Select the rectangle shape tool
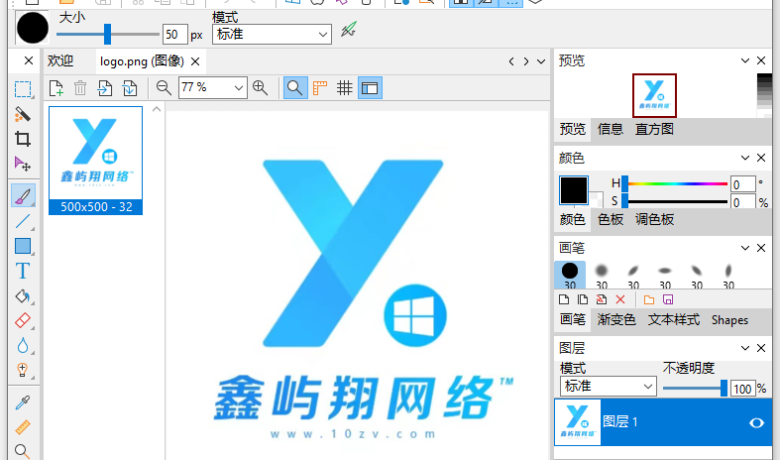Viewport: 780px width, 460px height. point(23,246)
